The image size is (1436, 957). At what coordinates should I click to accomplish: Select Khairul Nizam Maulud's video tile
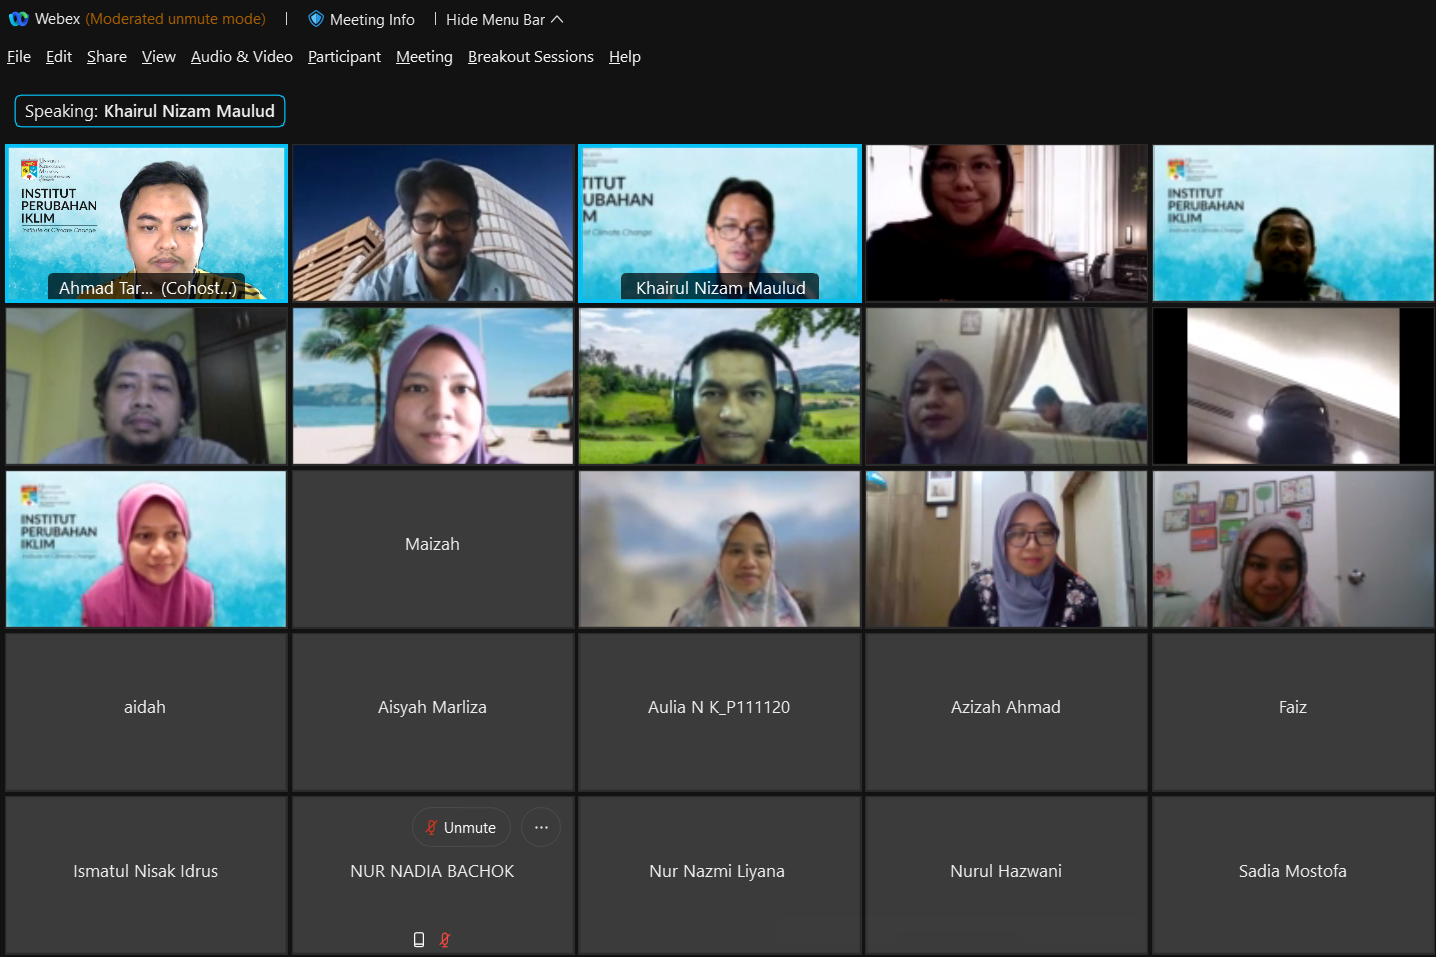[719, 223]
